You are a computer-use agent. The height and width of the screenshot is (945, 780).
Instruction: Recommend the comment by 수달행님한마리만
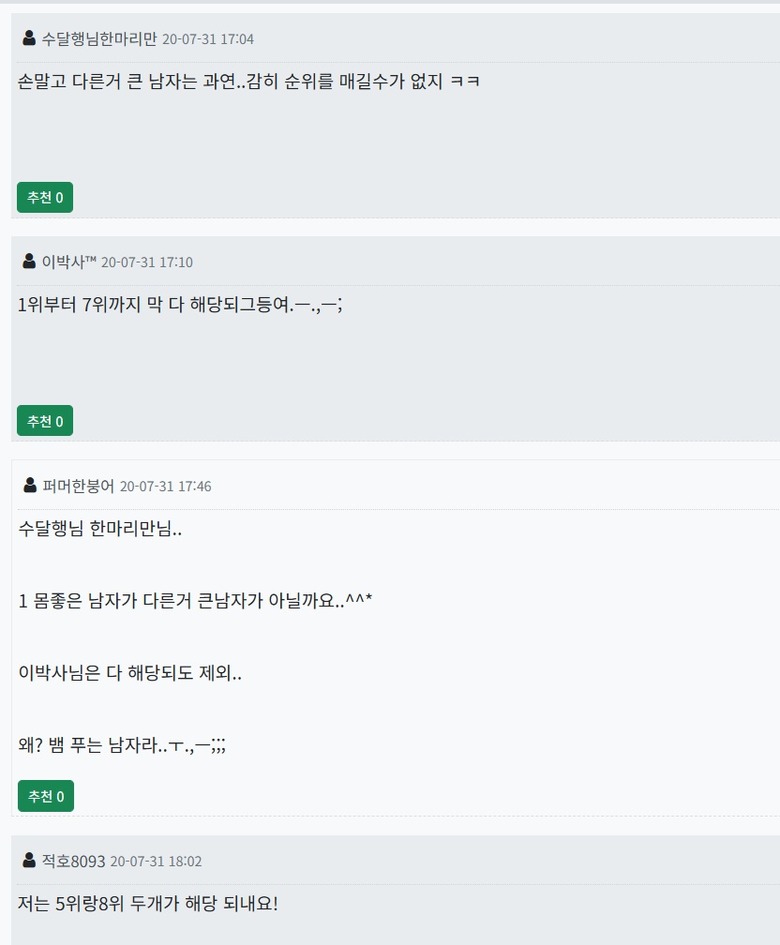[x=45, y=198]
